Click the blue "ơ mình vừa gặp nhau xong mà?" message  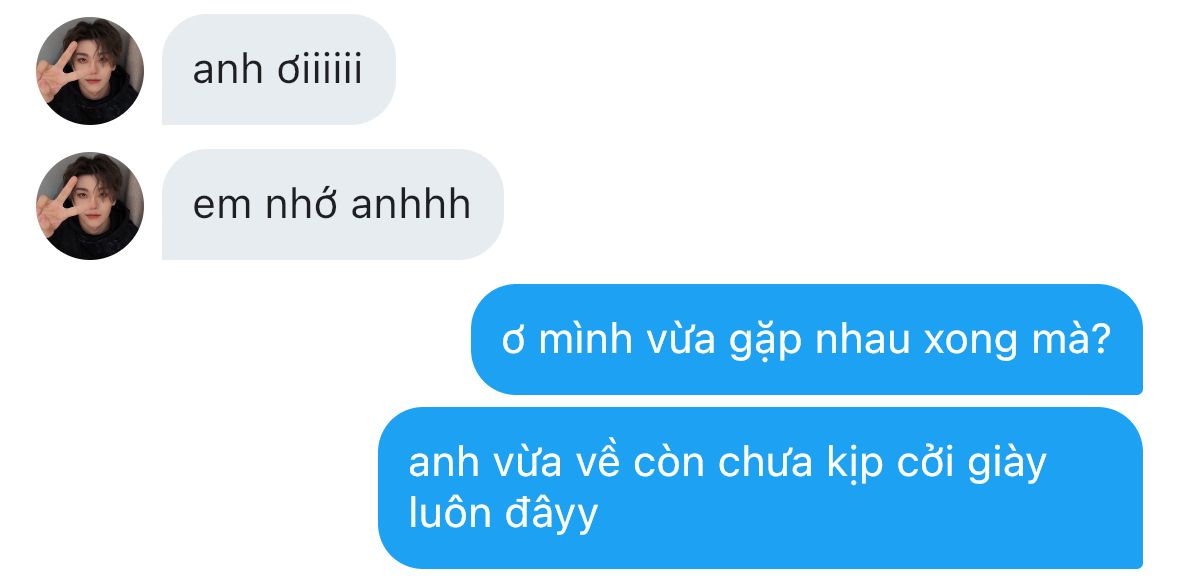click(x=806, y=339)
